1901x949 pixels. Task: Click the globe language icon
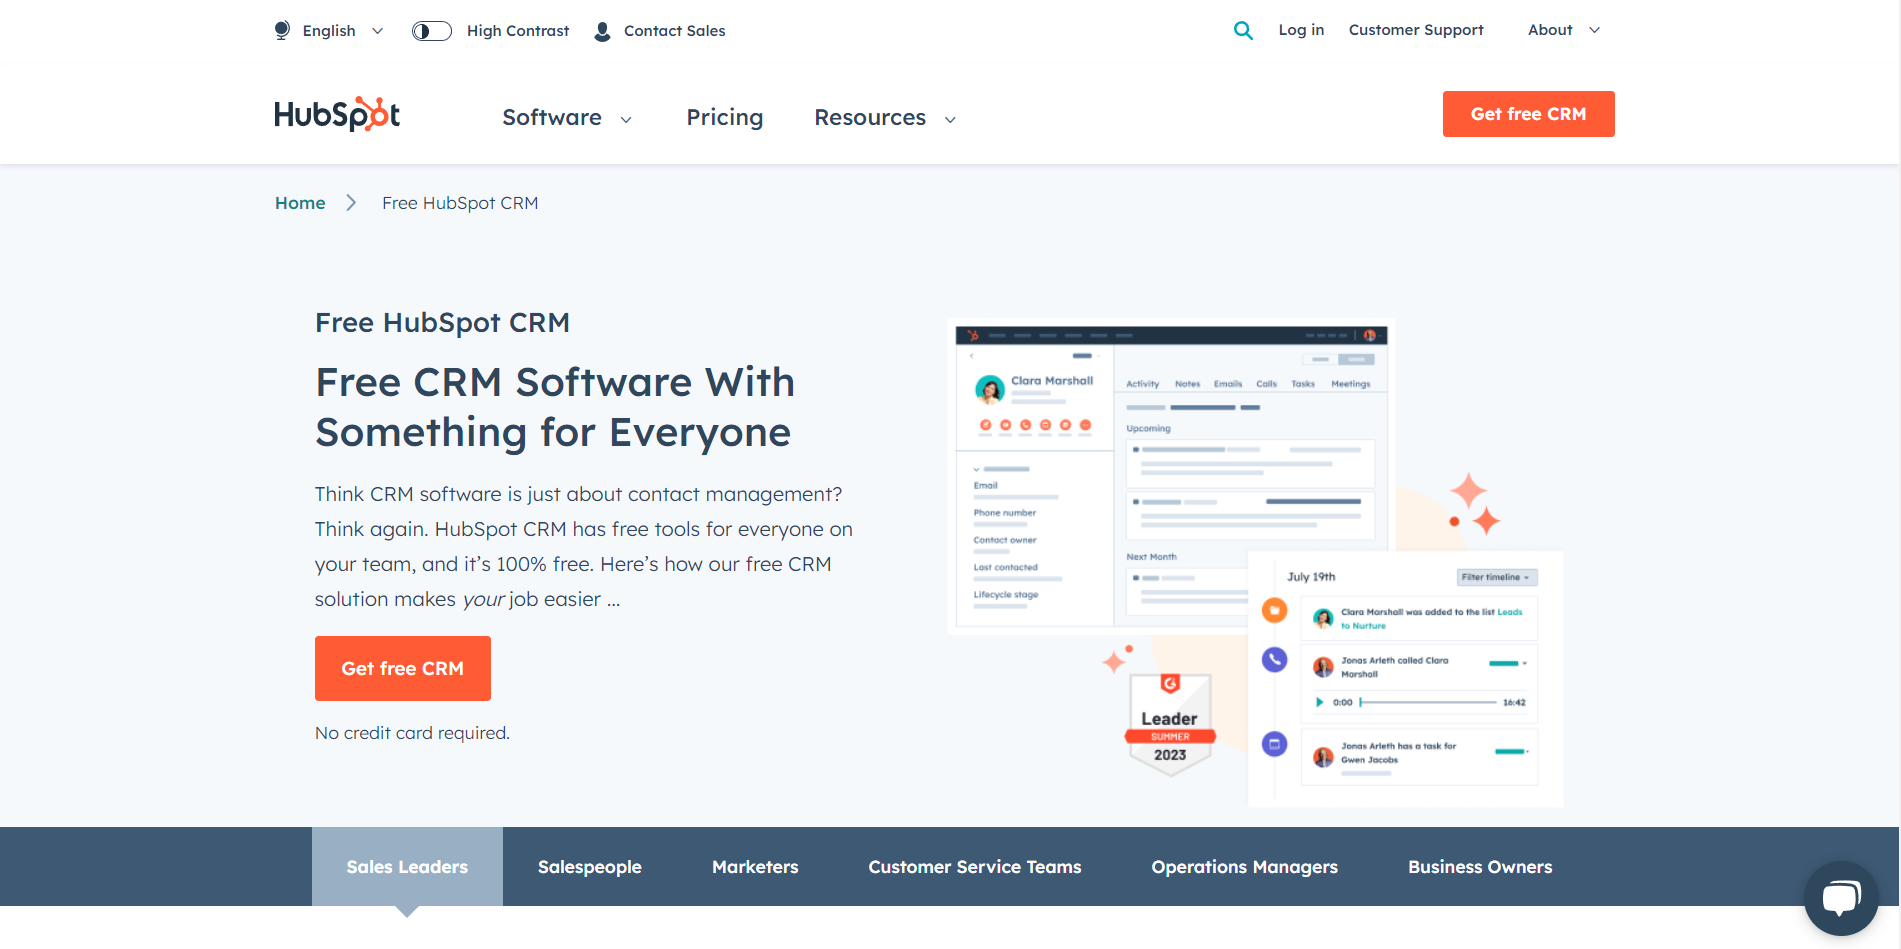click(x=282, y=30)
